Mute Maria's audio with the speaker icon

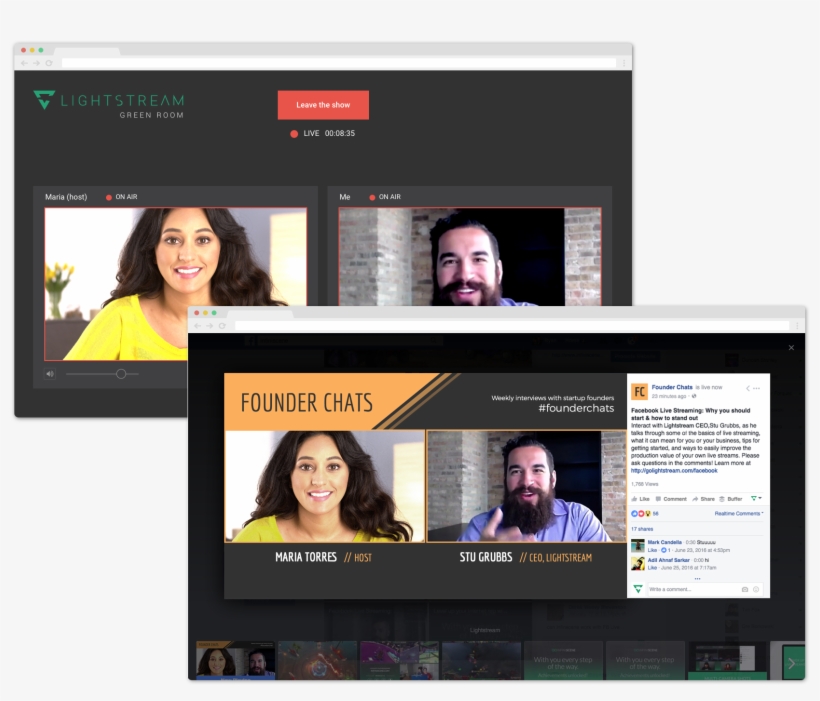click(50, 374)
